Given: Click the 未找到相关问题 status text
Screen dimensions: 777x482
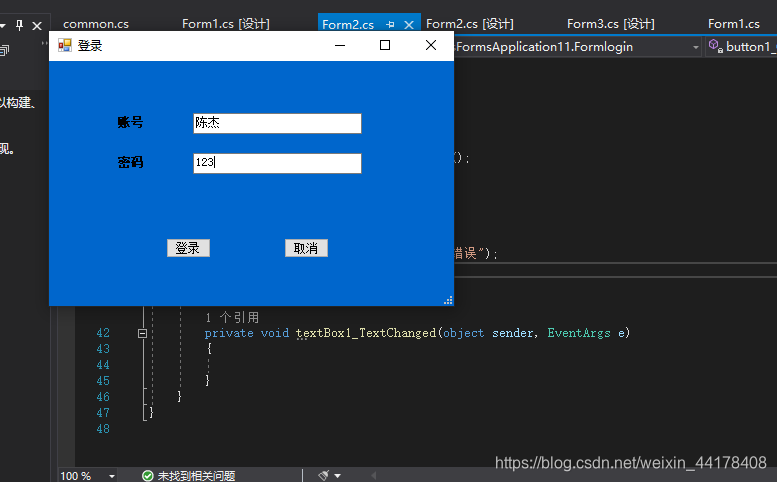Looking at the screenshot, I should pyautogui.click(x=196, y=476).
